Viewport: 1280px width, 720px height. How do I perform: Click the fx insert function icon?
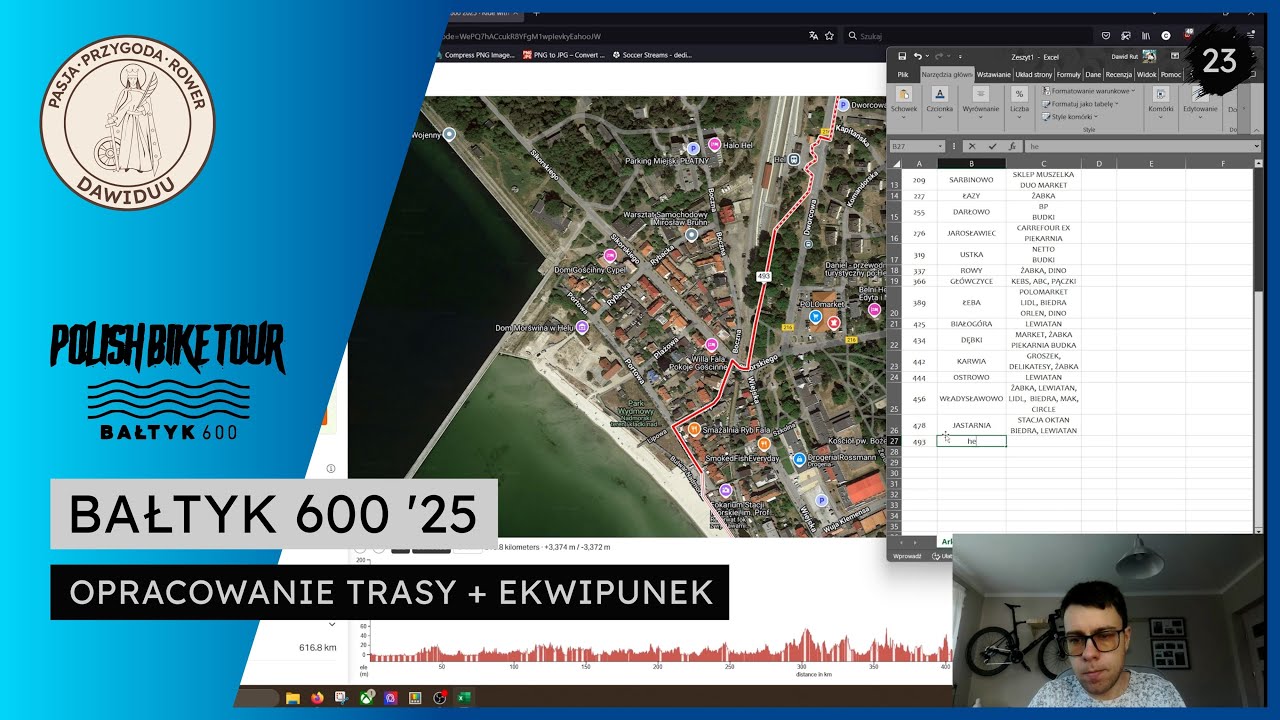tap(1012, 146)
